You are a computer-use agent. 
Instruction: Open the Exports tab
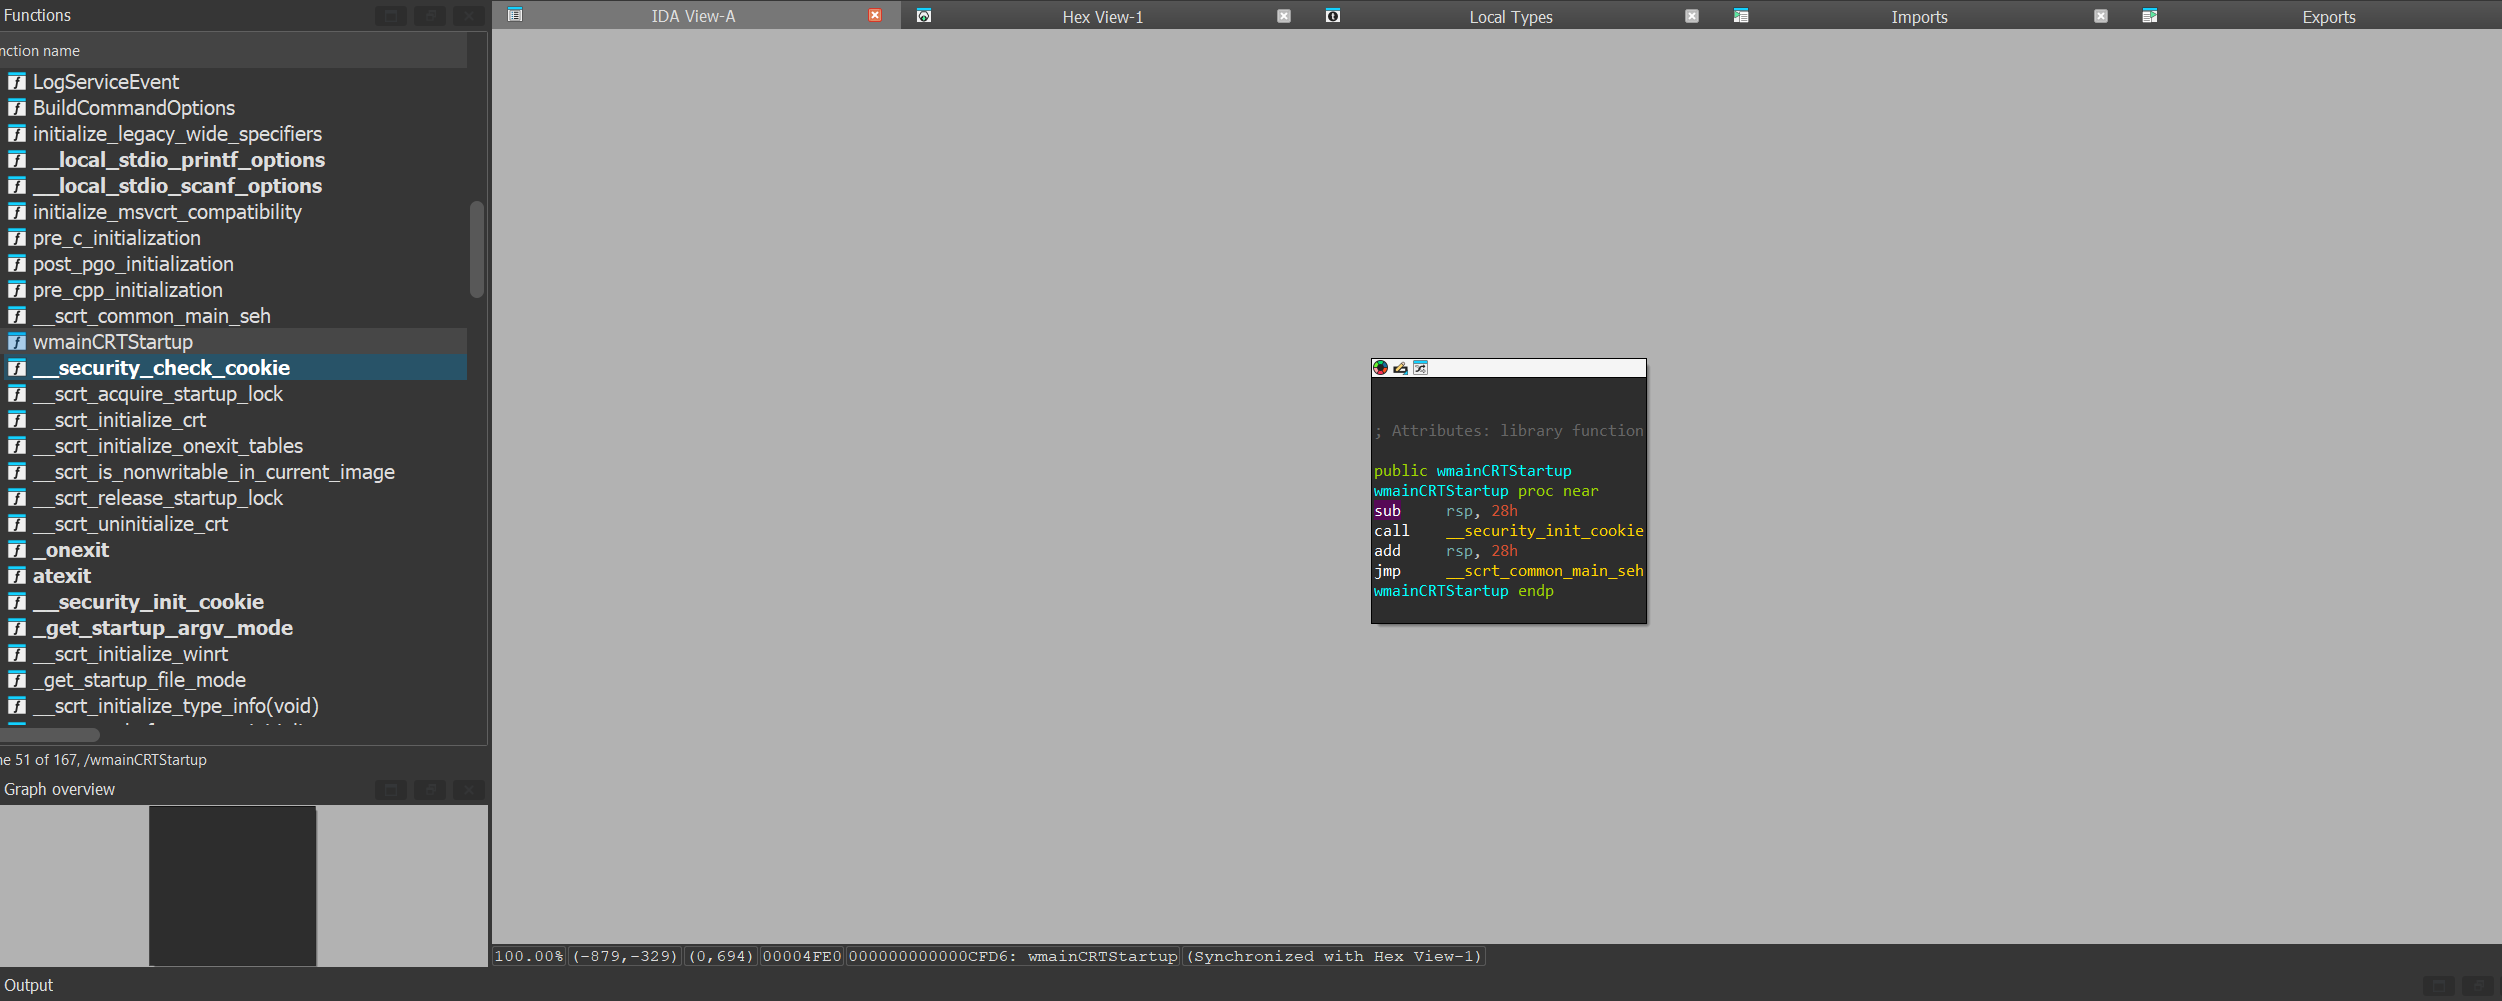(2329, 17)
